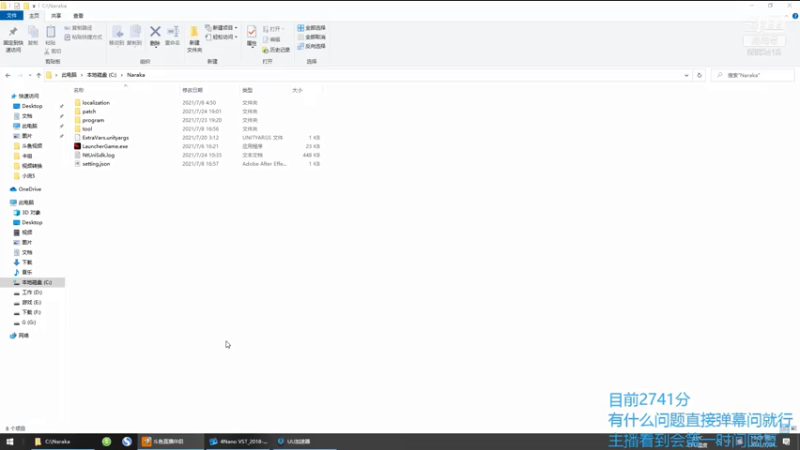The height and width of the screenshot is (450, 800).
Task: Click Select all in the ribbon
Action: [311, 28]
